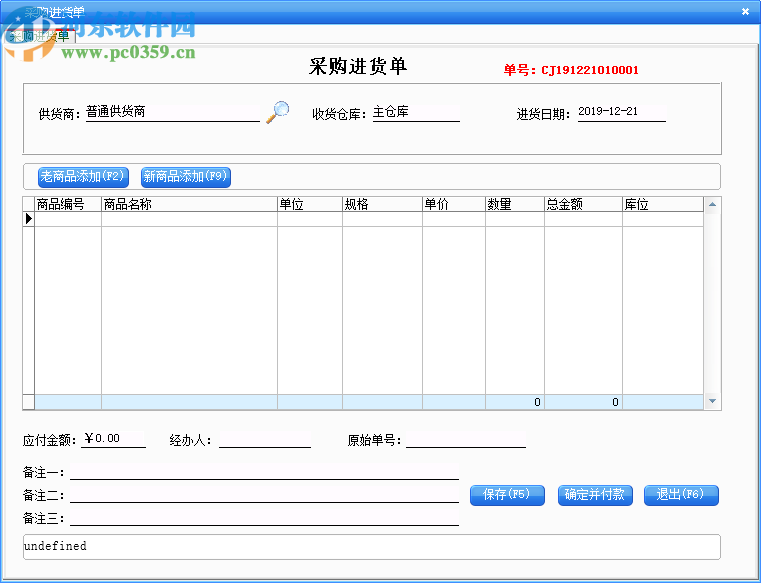Click the 商品名称 column header
This screenshot has width=761, height=583.
(189, 204)
